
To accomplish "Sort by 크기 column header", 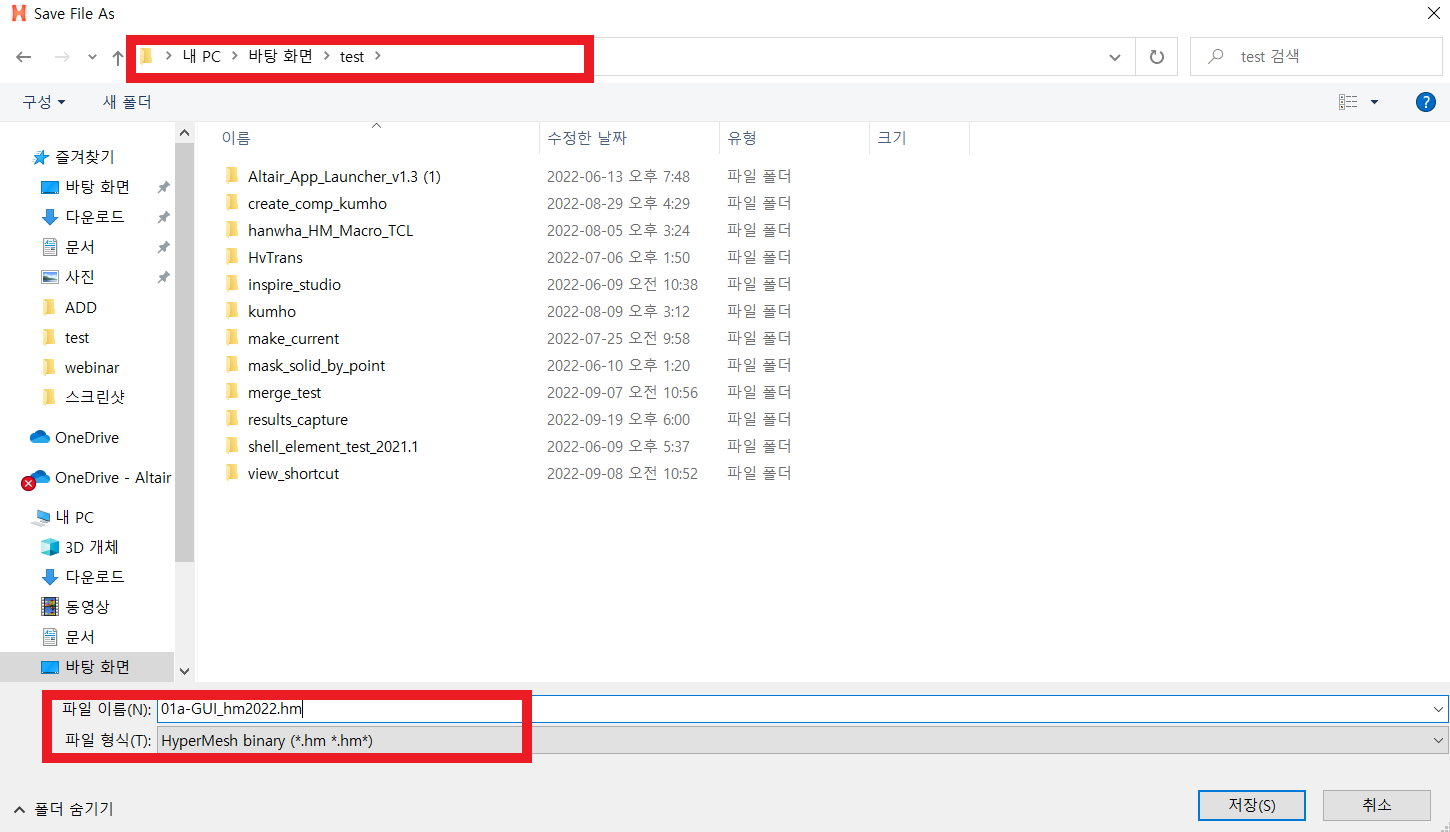I will (892, 138).
